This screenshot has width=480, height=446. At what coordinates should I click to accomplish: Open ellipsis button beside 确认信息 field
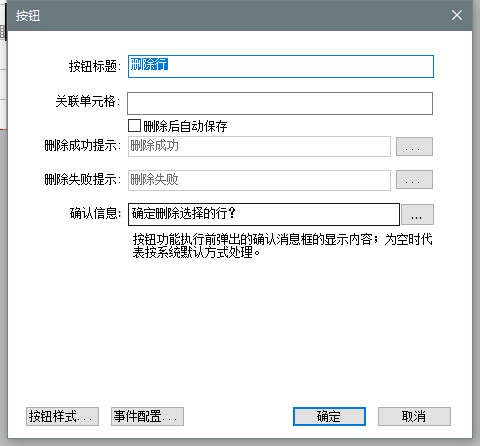pyautogui.click(x=417, y=215)
